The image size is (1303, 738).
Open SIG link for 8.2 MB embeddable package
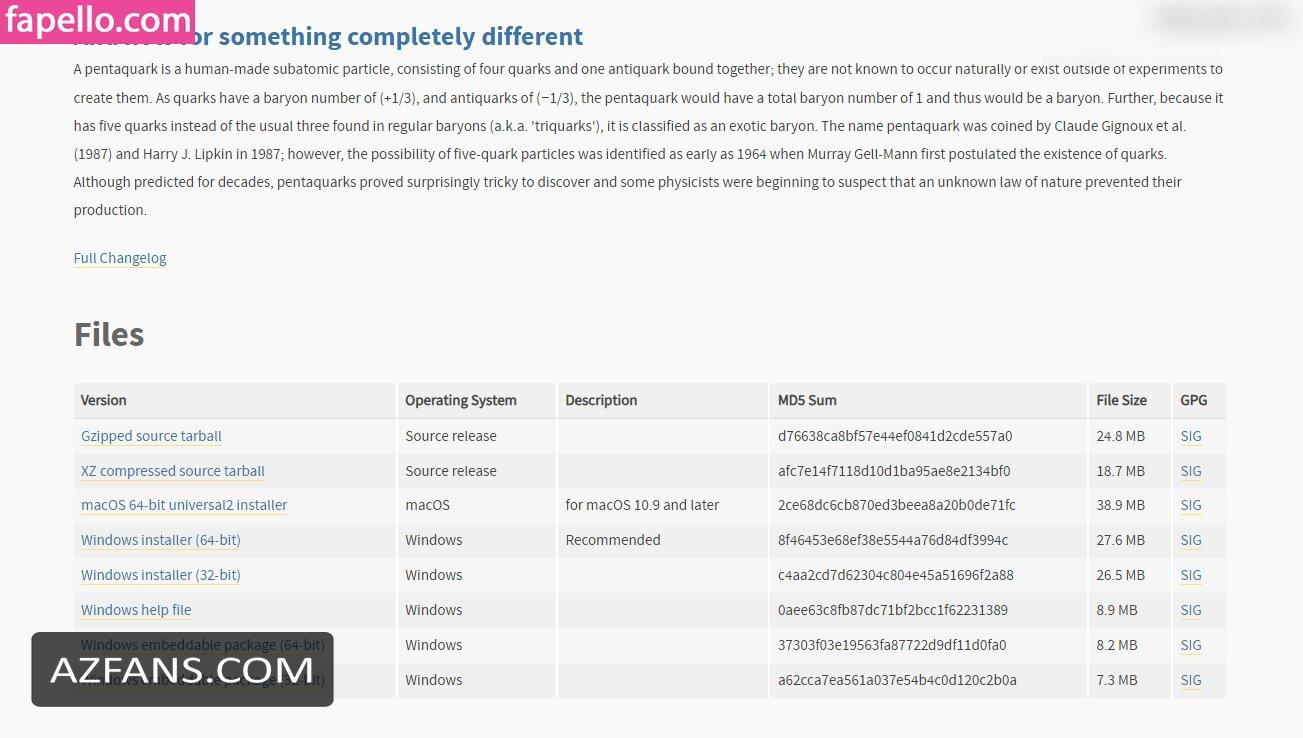tap(1191, 645)
